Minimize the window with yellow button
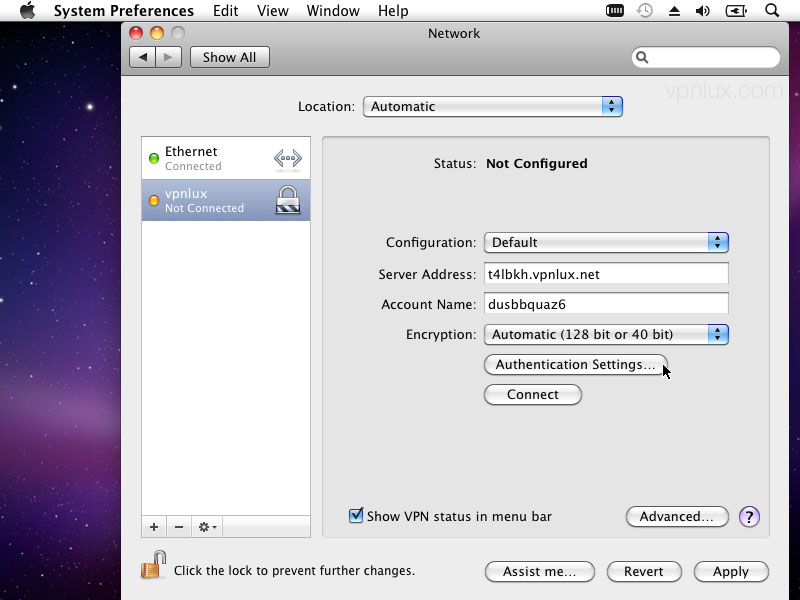800x600 pixels. (x=157, y=33)
